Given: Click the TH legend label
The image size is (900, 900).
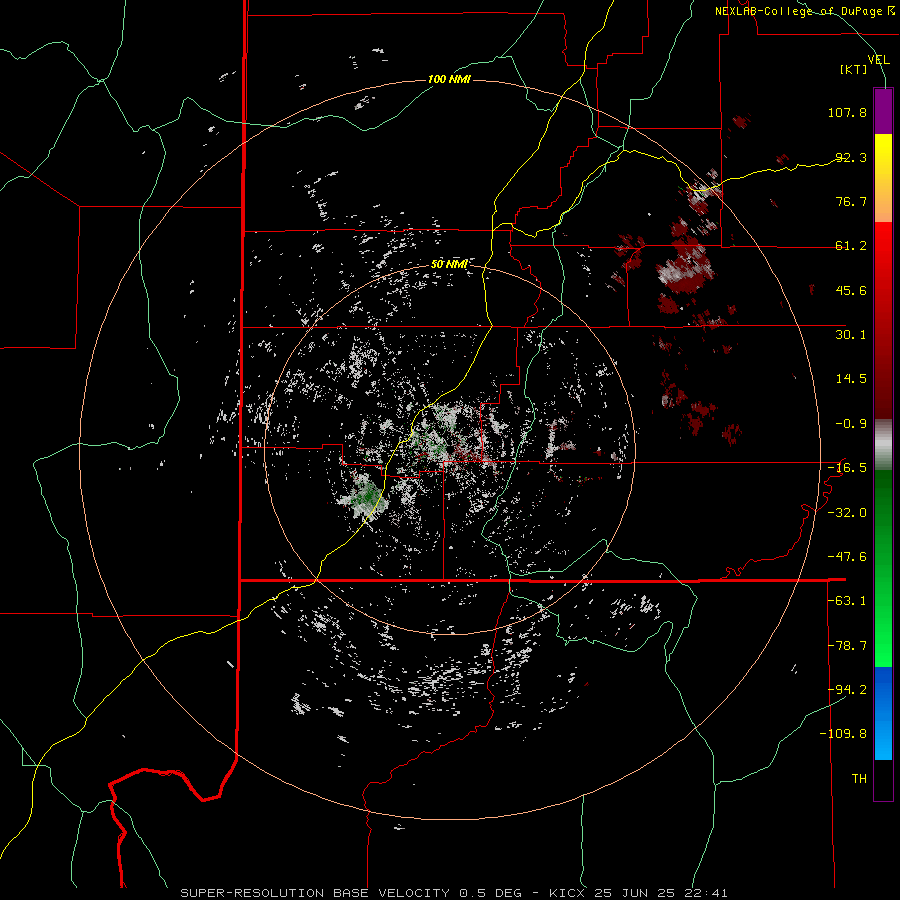Looking at the screenshot, I should (x=859, y=779).
